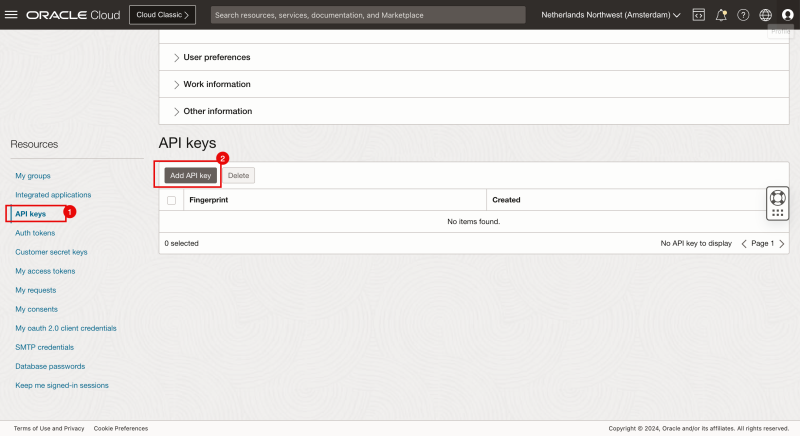Open the floating support lifebuoy widget
This screenshot has width=800, height=436.
click(x=777, y=198)
